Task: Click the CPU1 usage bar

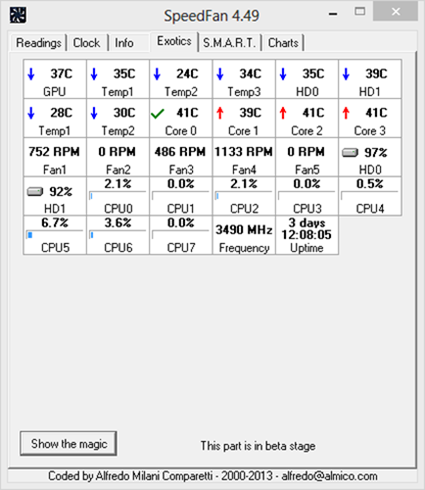Action: point(181,196)
